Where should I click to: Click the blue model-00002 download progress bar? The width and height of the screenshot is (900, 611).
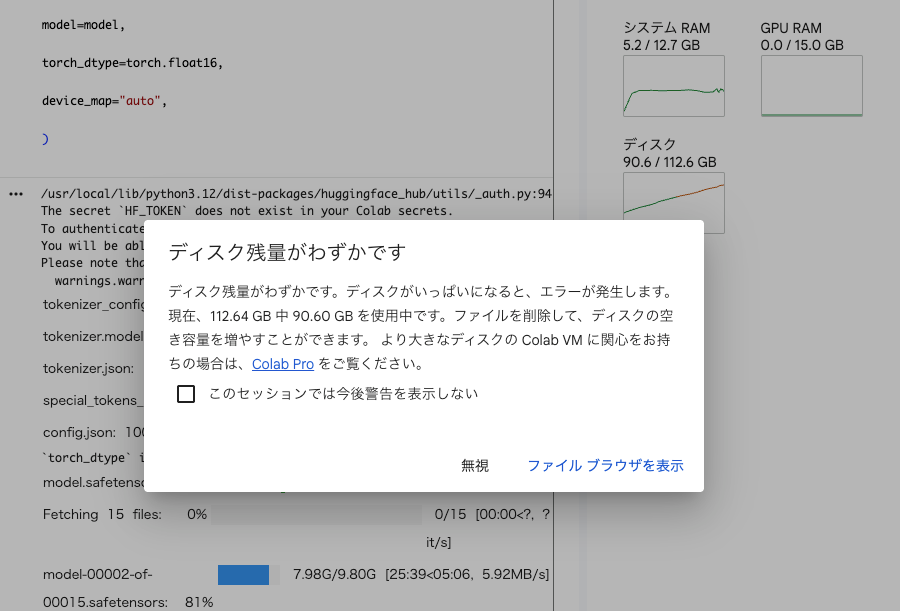tap(243, 575)
